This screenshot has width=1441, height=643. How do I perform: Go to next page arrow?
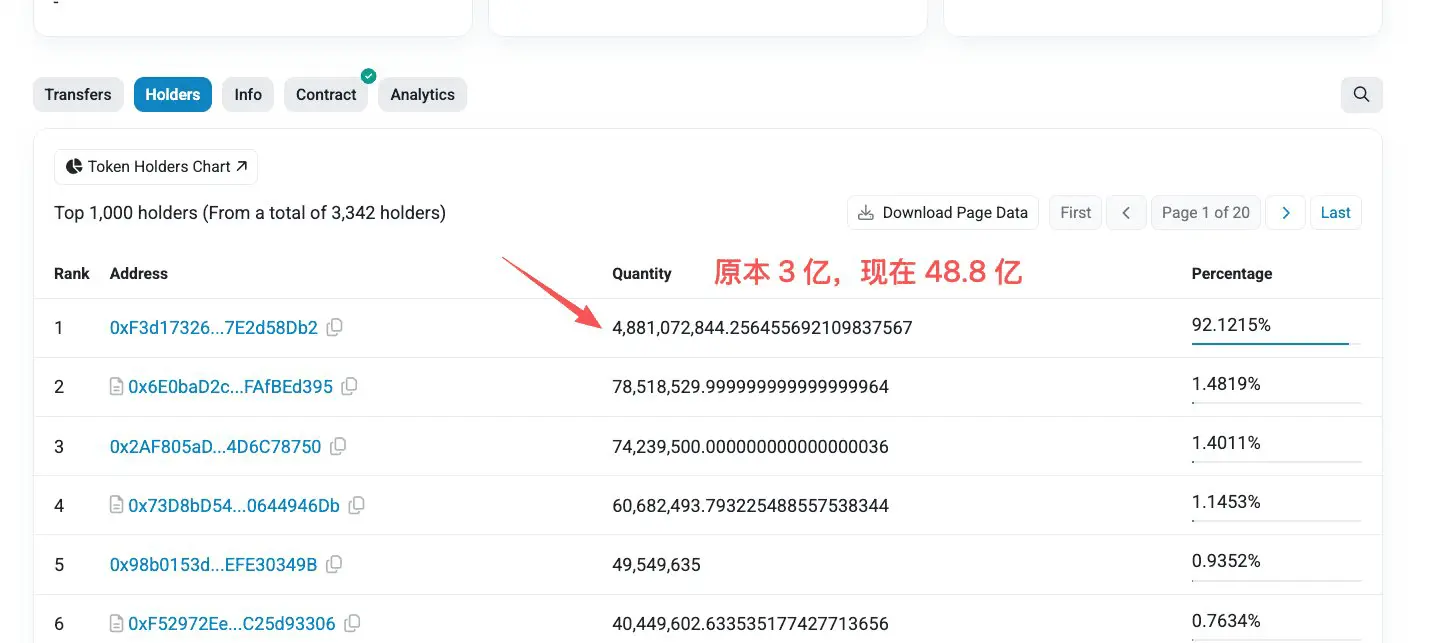click(1286, 212)
